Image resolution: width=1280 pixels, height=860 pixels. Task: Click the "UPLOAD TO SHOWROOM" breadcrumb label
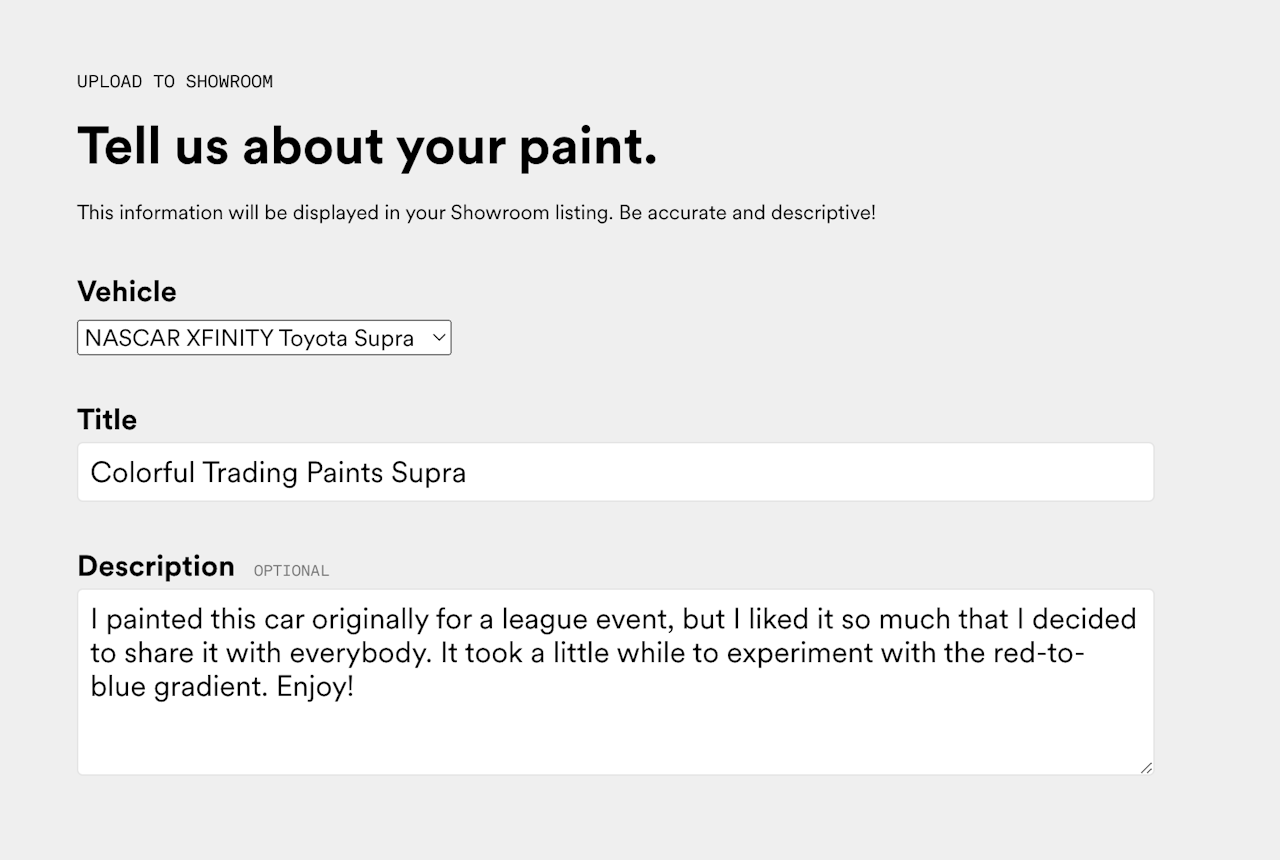tap(175, 82)
